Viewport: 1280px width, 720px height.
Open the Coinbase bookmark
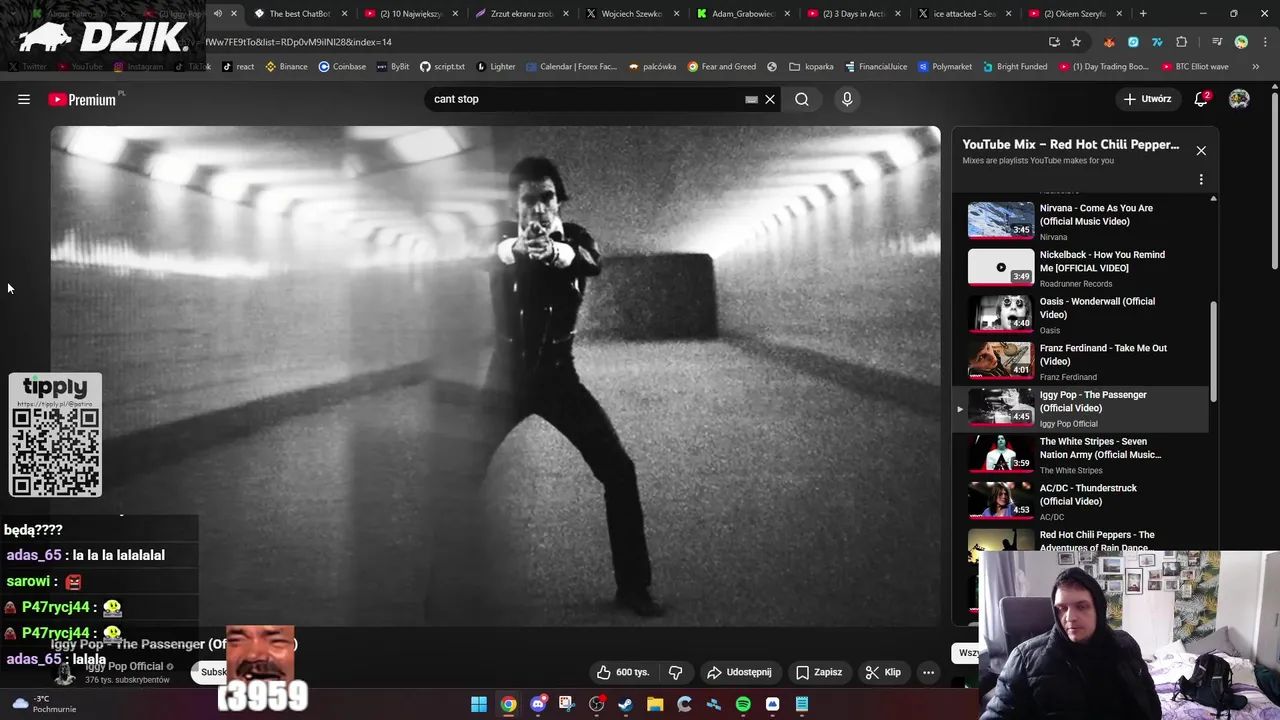coord(342,67)
